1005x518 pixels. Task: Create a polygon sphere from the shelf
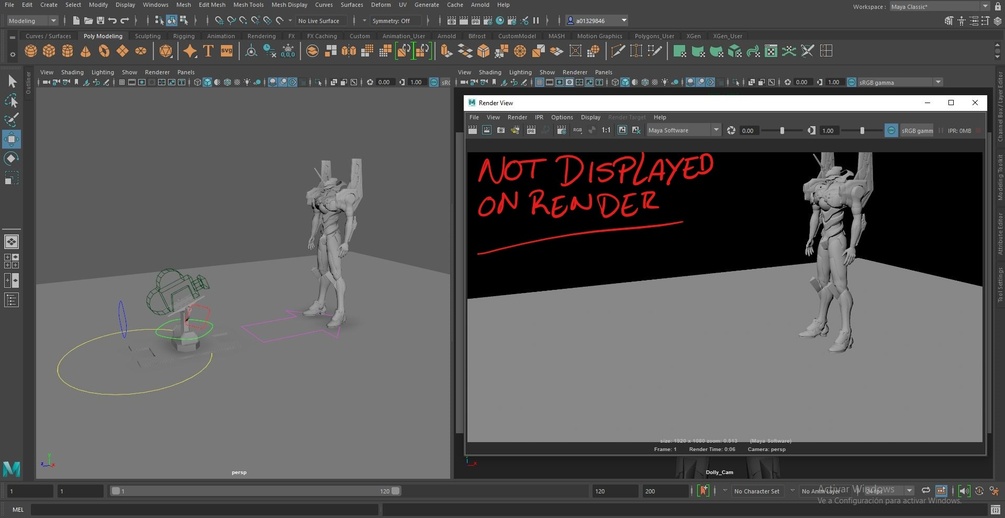point(31,51)
